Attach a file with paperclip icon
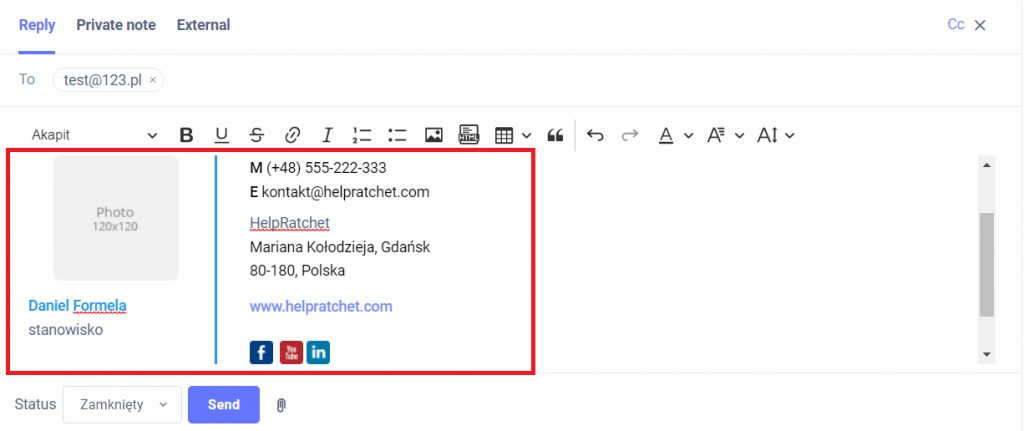The width and height of the screenshot is (1024, 431). pyautogui.click(x=281, y=405)
